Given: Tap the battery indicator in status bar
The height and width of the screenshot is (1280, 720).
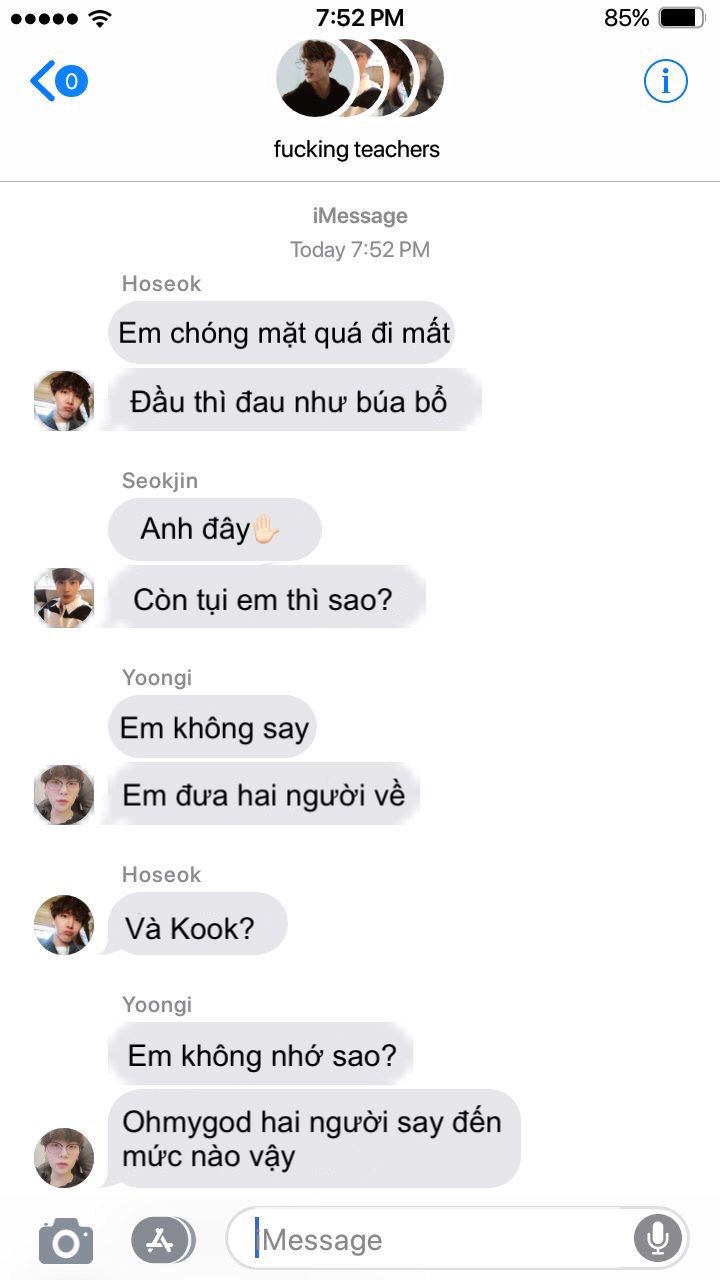Looking at the screenshot, I should click(682, 17).
